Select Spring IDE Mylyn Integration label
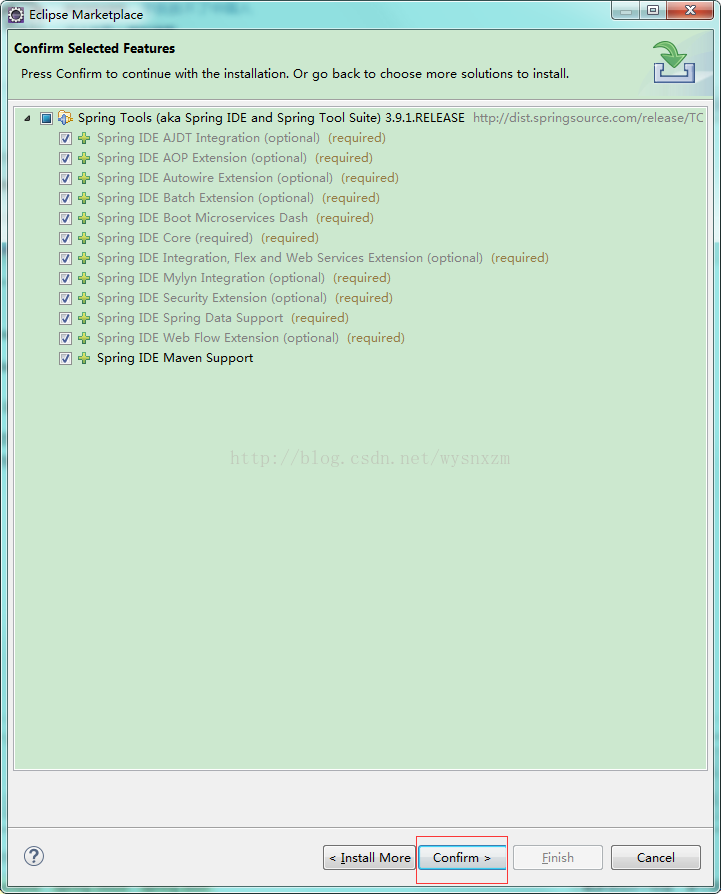The image size is (721, 894). tap(211, 278)
